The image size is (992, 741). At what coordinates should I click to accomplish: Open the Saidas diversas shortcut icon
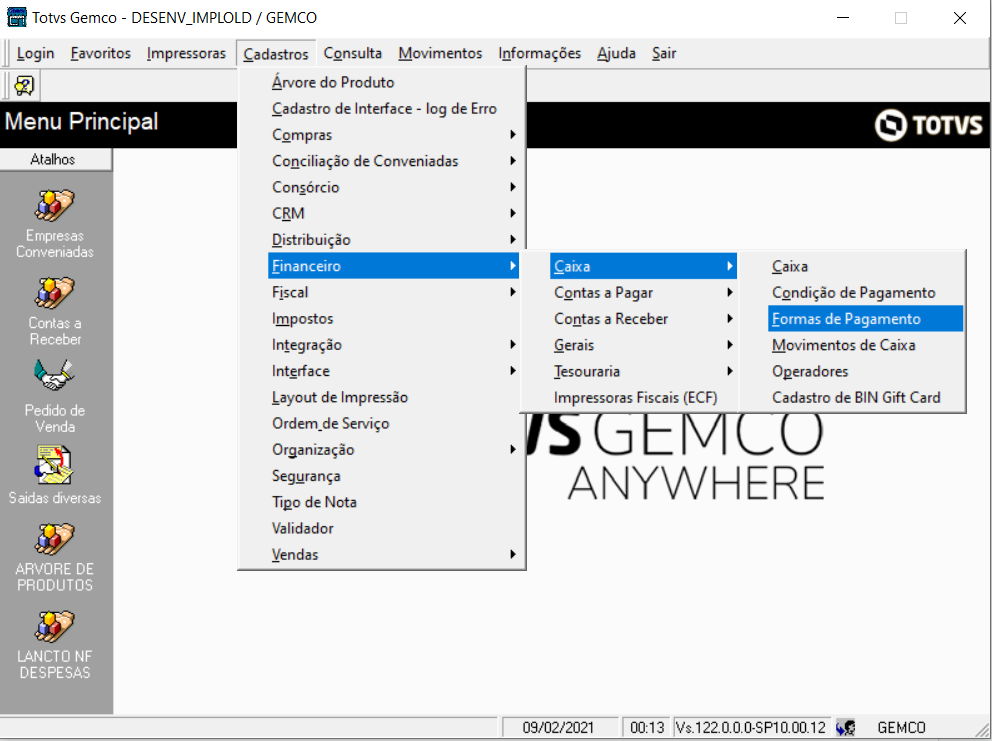54,465
